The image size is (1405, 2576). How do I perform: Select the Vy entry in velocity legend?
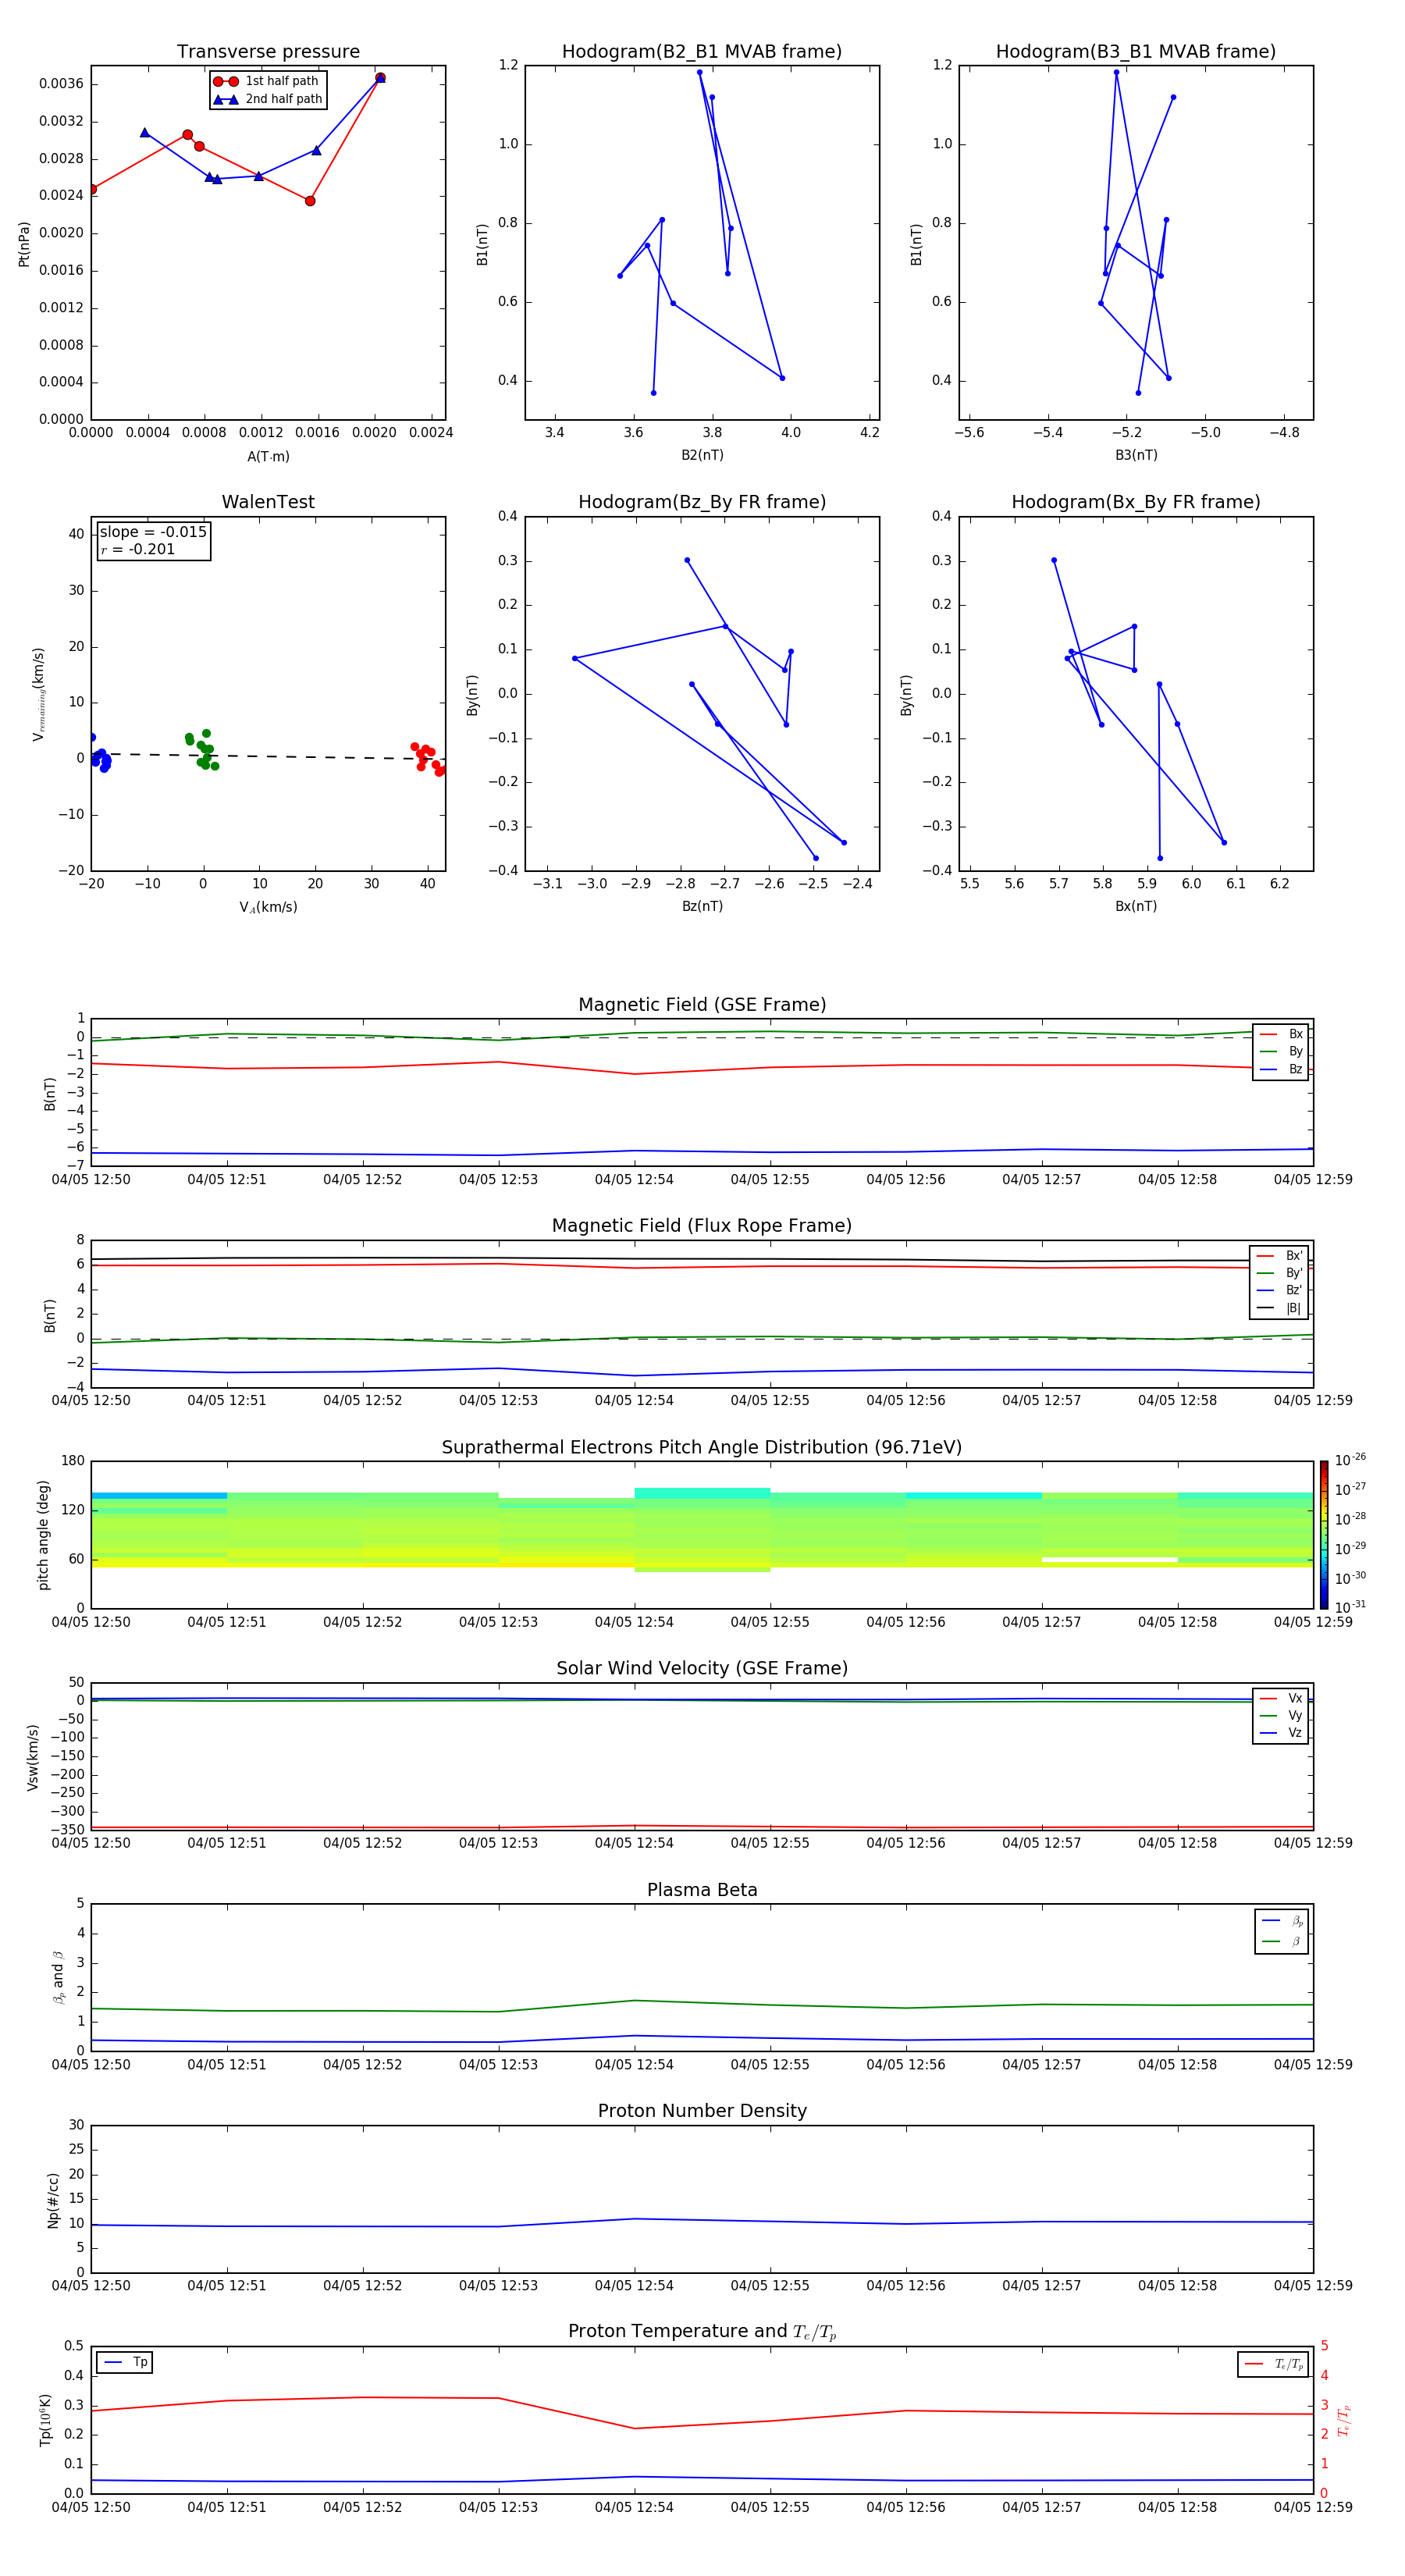click(1281, 1715)
